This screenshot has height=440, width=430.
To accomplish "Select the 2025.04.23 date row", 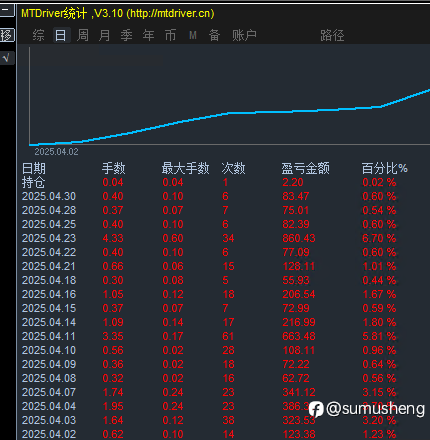I will point(49,238).
